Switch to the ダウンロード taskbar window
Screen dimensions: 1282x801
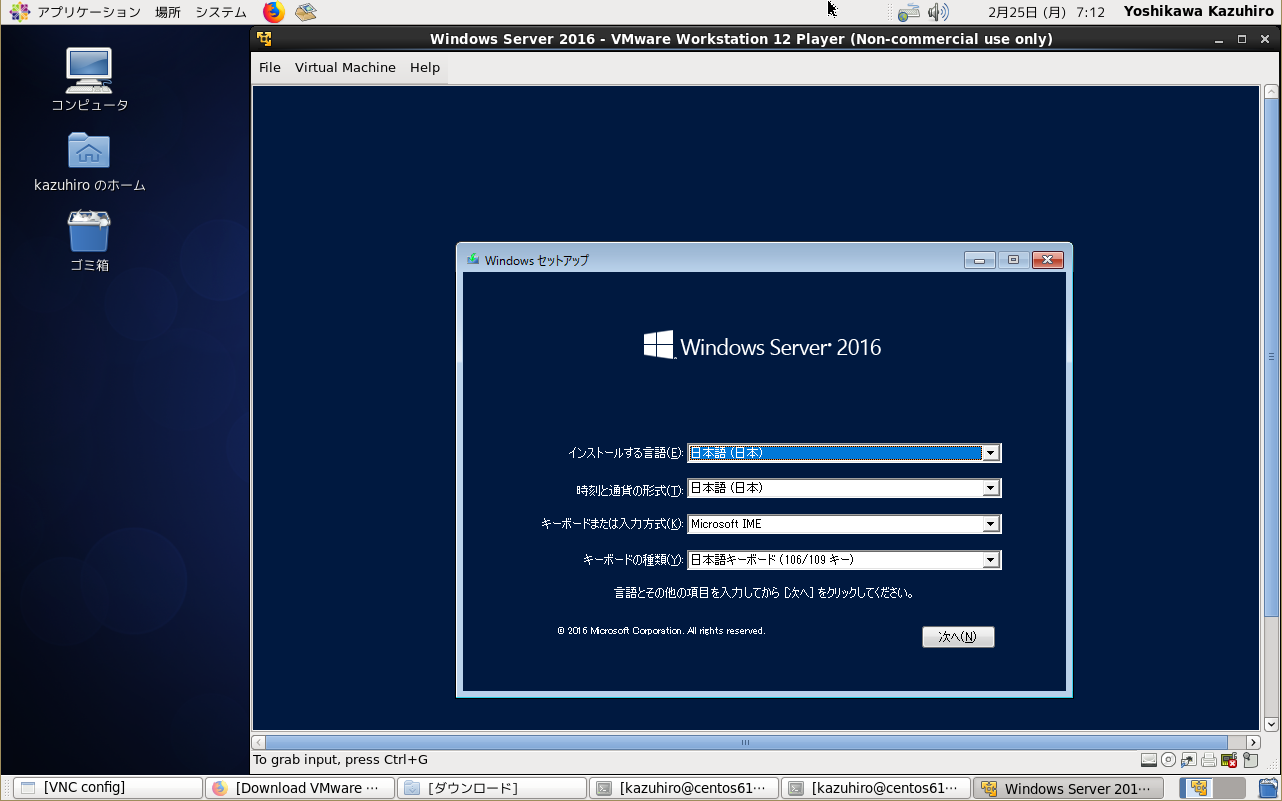(x=491, y=788)
